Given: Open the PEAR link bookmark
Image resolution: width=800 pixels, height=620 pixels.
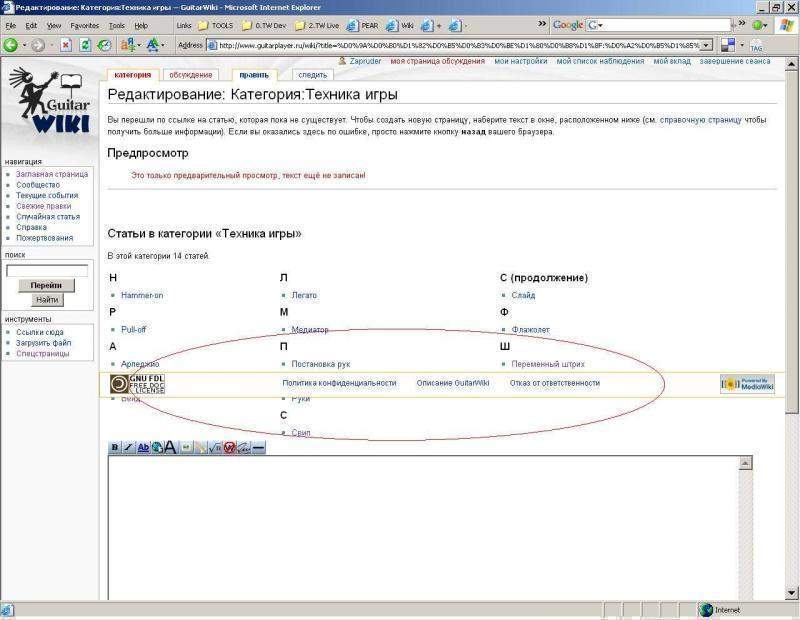Looking at the screenshot, I should pos(363,26).
